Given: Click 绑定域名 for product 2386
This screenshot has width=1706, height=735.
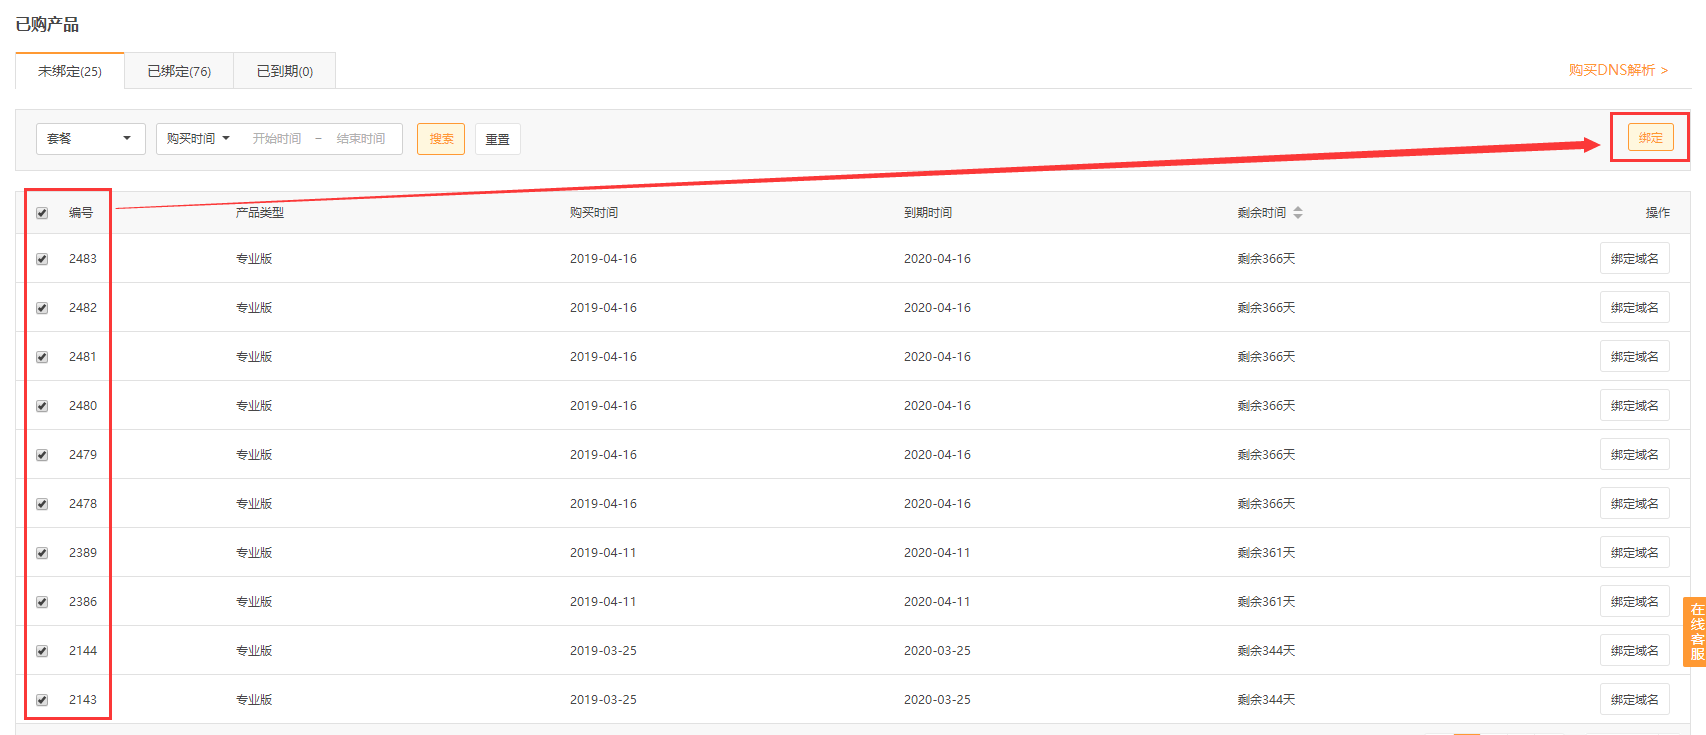Looking at the screenshot, I should click(1635, 602).
